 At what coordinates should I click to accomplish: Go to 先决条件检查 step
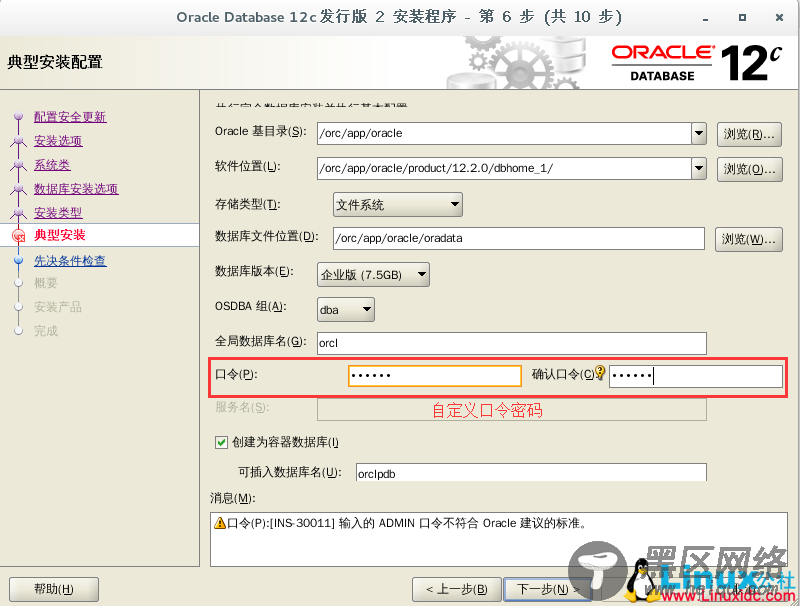pos(70,261)
